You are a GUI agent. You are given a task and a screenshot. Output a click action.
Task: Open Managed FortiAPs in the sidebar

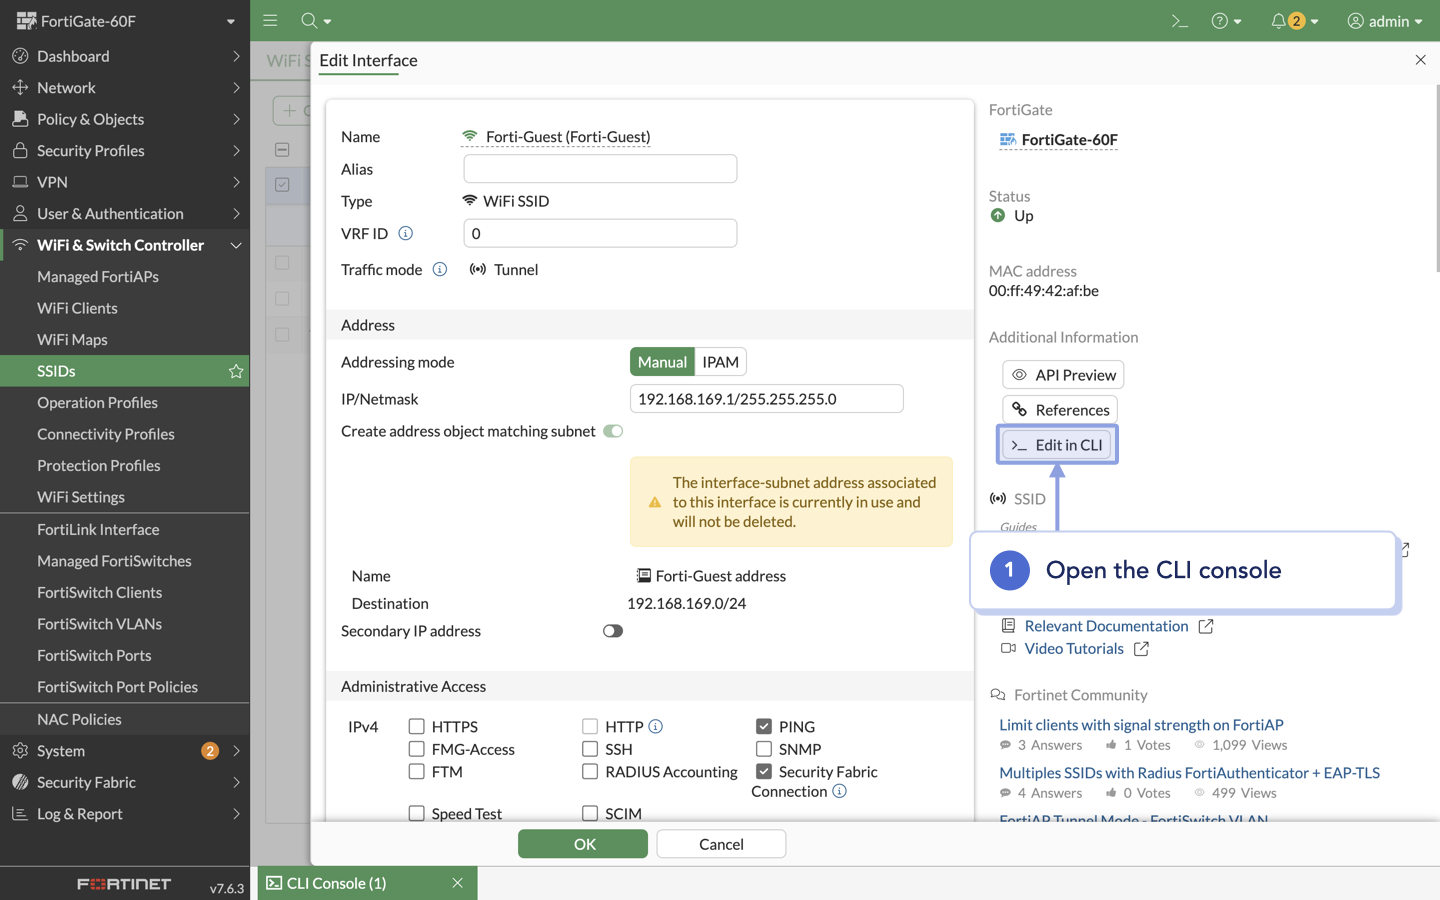[x=98, y=277]
